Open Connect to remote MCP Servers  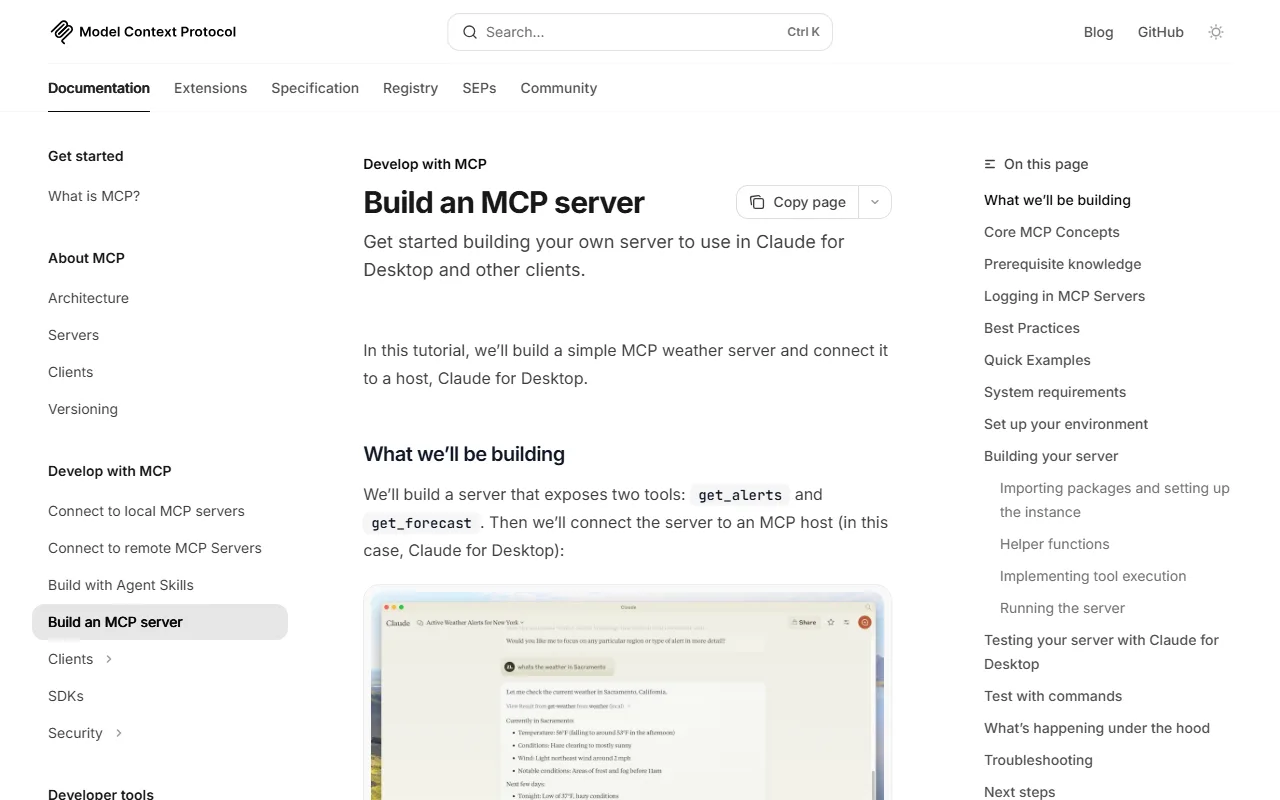tap(155, 548)
